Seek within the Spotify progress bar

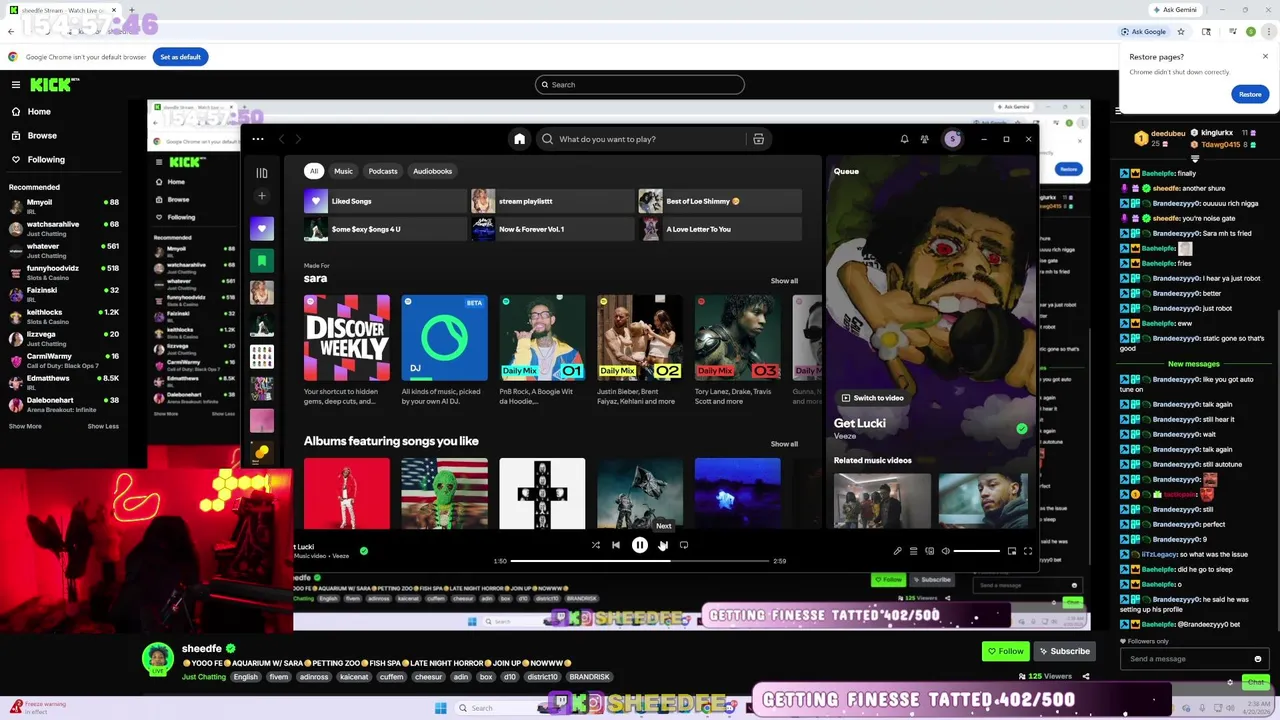[x=640, y=561]
